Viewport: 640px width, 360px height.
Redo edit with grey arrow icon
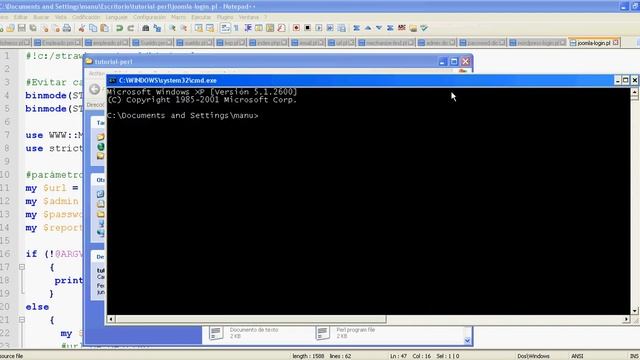[x=131, y=28]
